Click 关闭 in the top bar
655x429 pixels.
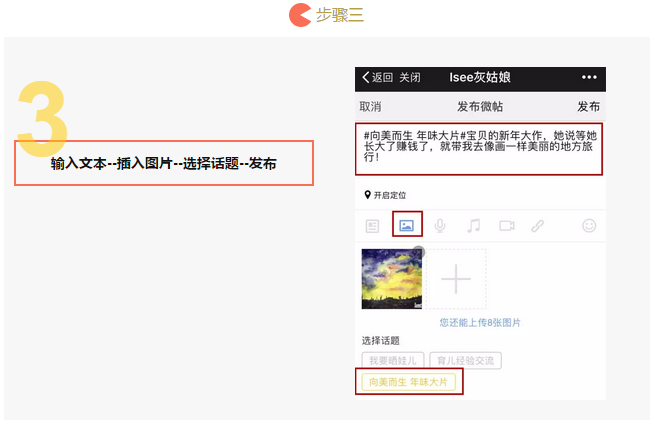(x=409, y=77)
